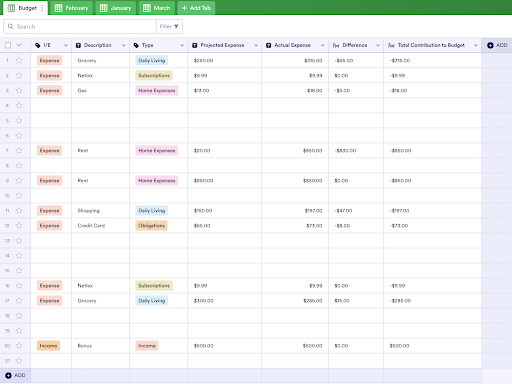Image resolution: width=512 pixels, height=384 pixels.
Task: Open the Total Contribution to Budget column dropdown
Action: pyautogui.click(x=476, y=45)
